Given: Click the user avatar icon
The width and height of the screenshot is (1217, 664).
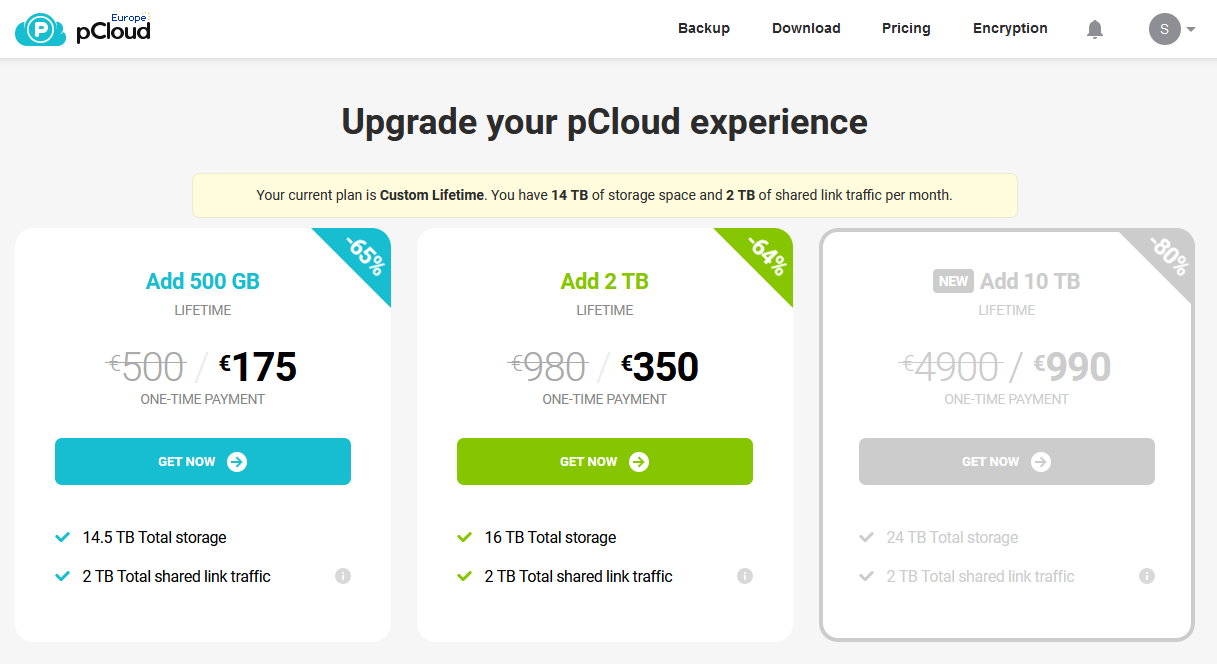Looking at the screenshot, I should pyautogui.click(x=1165, y=29).
